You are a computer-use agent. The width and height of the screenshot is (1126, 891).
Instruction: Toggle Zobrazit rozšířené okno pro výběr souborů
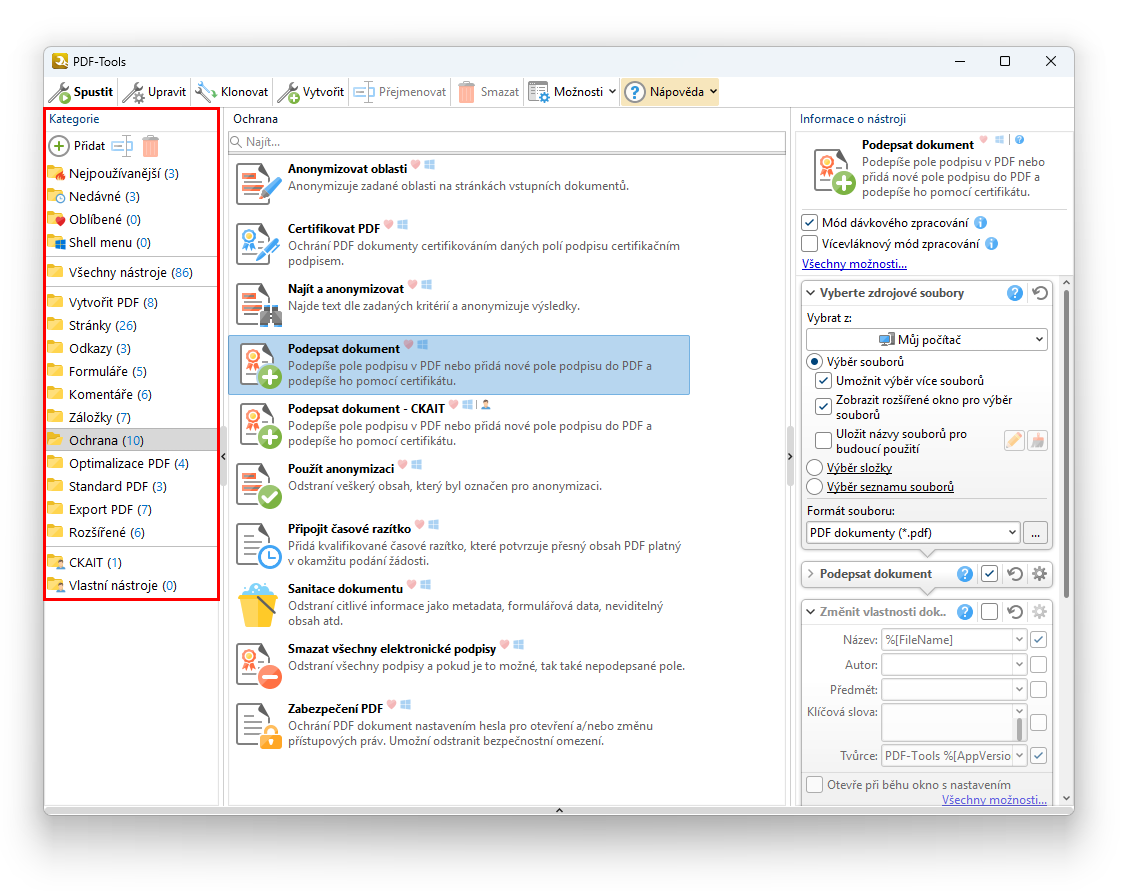coord(824,406)
